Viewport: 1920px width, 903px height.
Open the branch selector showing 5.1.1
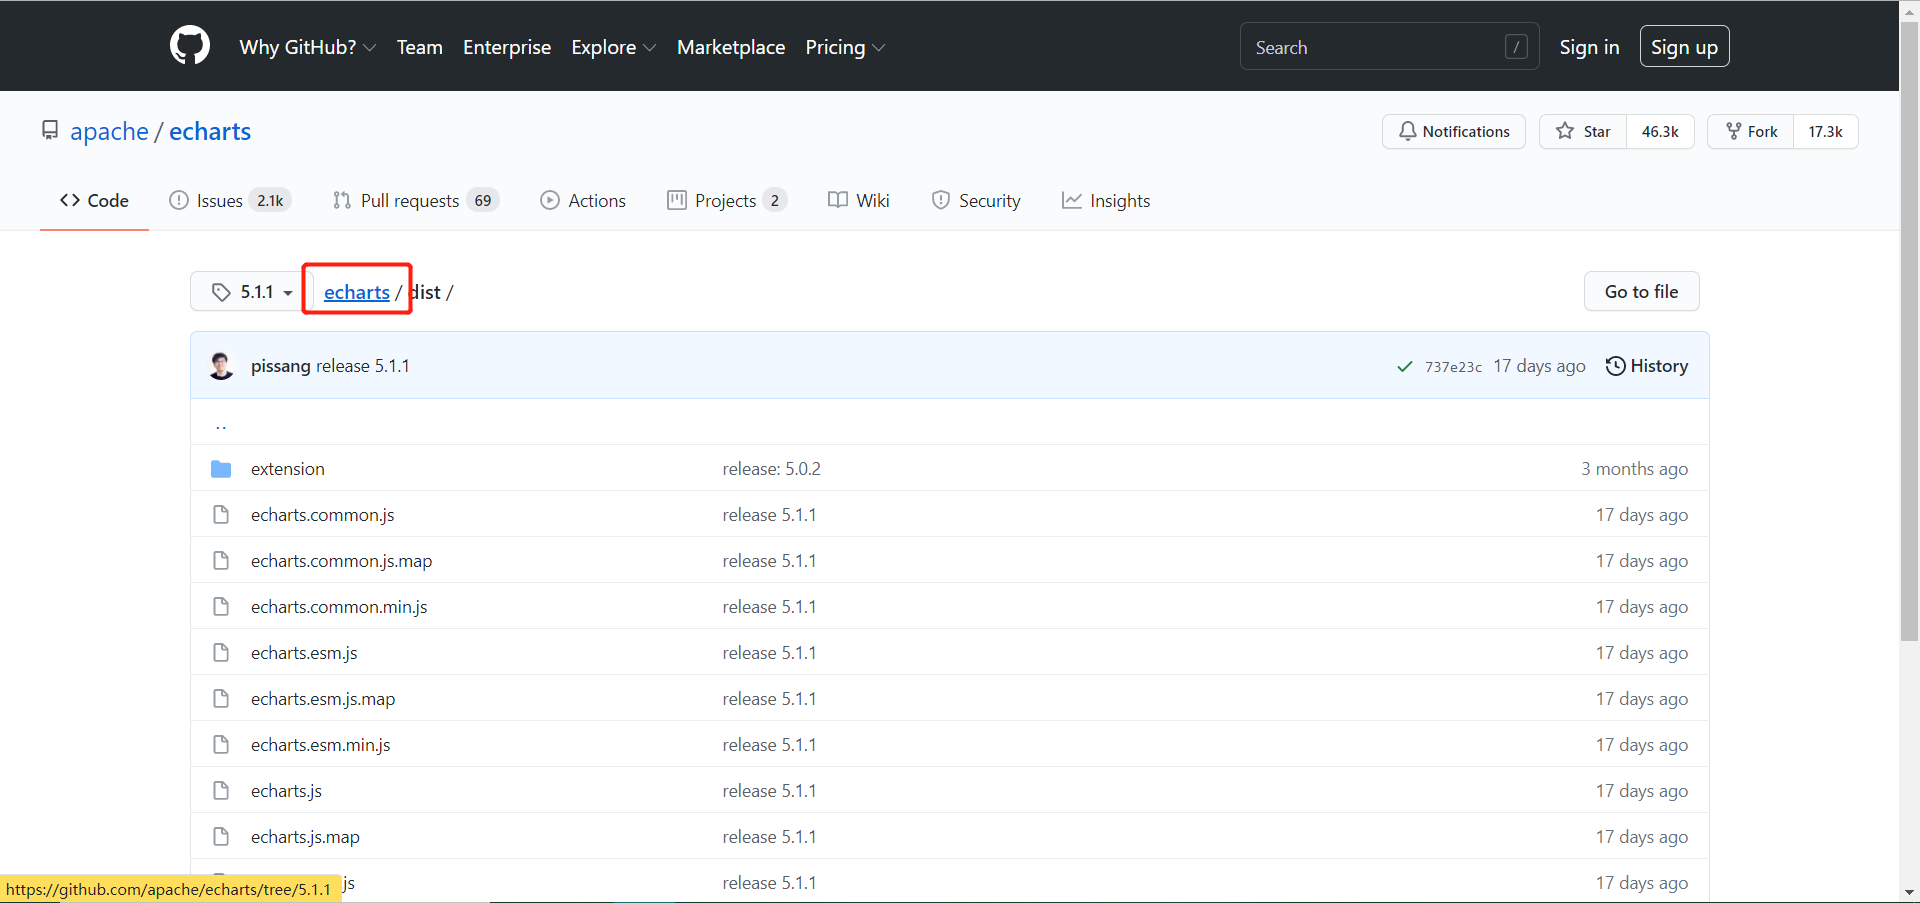tap(246, 291)
